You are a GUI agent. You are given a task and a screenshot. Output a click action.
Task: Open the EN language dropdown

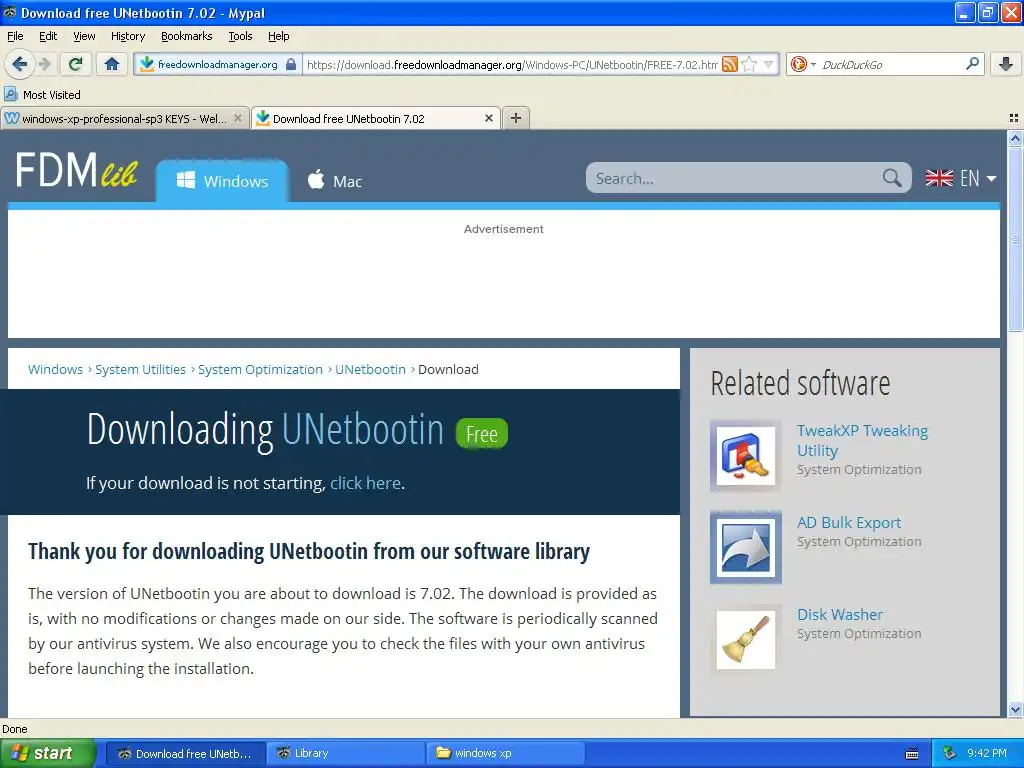(x=961, y=178)
